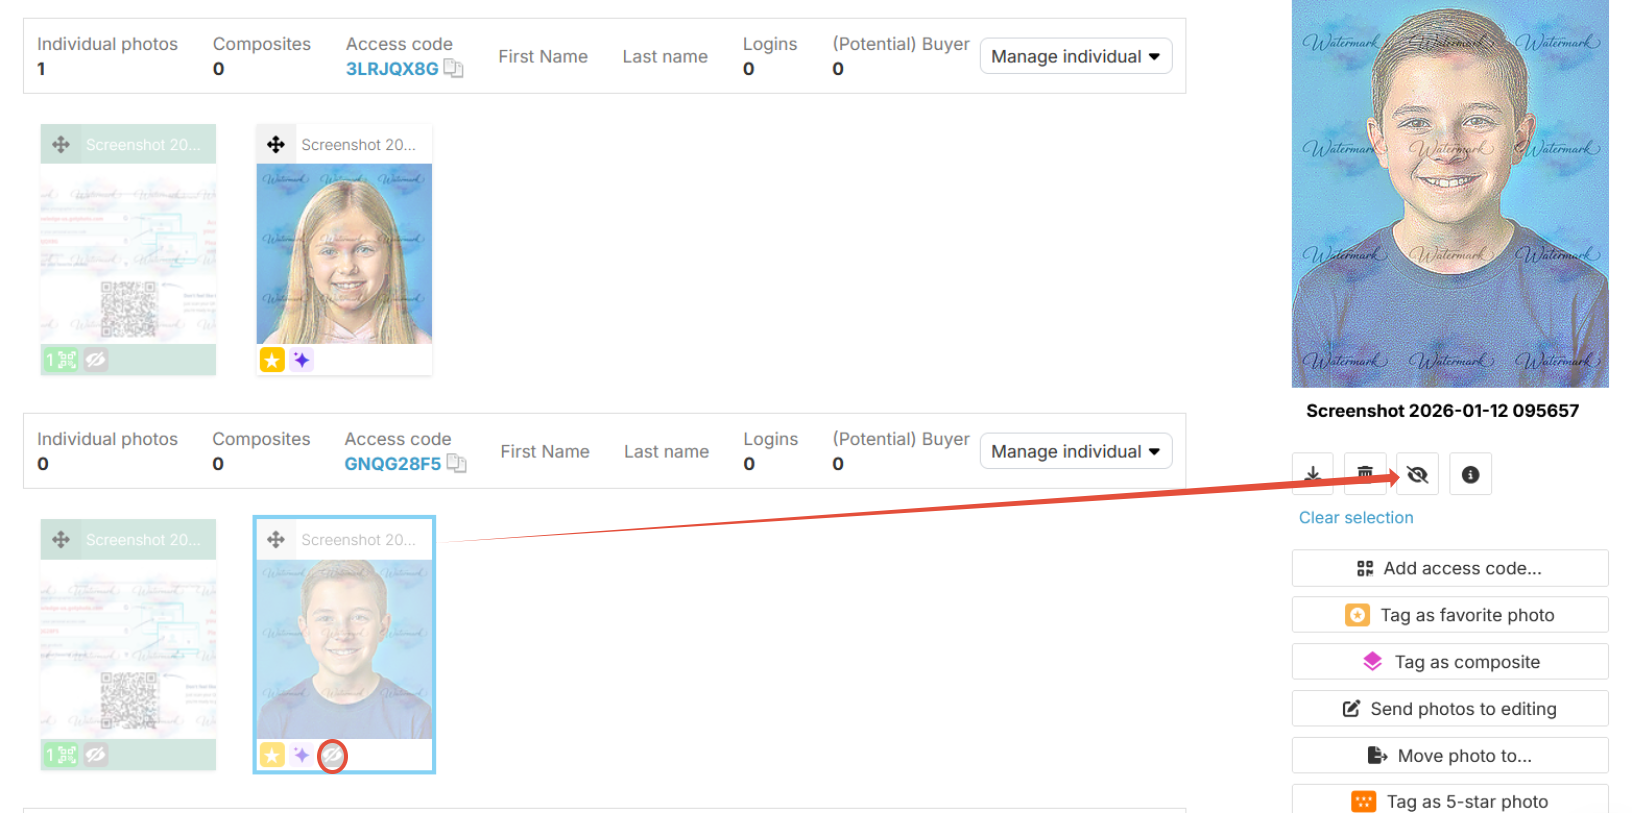1632x813 pixels.
Task: Click Logins count in 3LRJQX8G row
Action: click(x=749, y=69)
